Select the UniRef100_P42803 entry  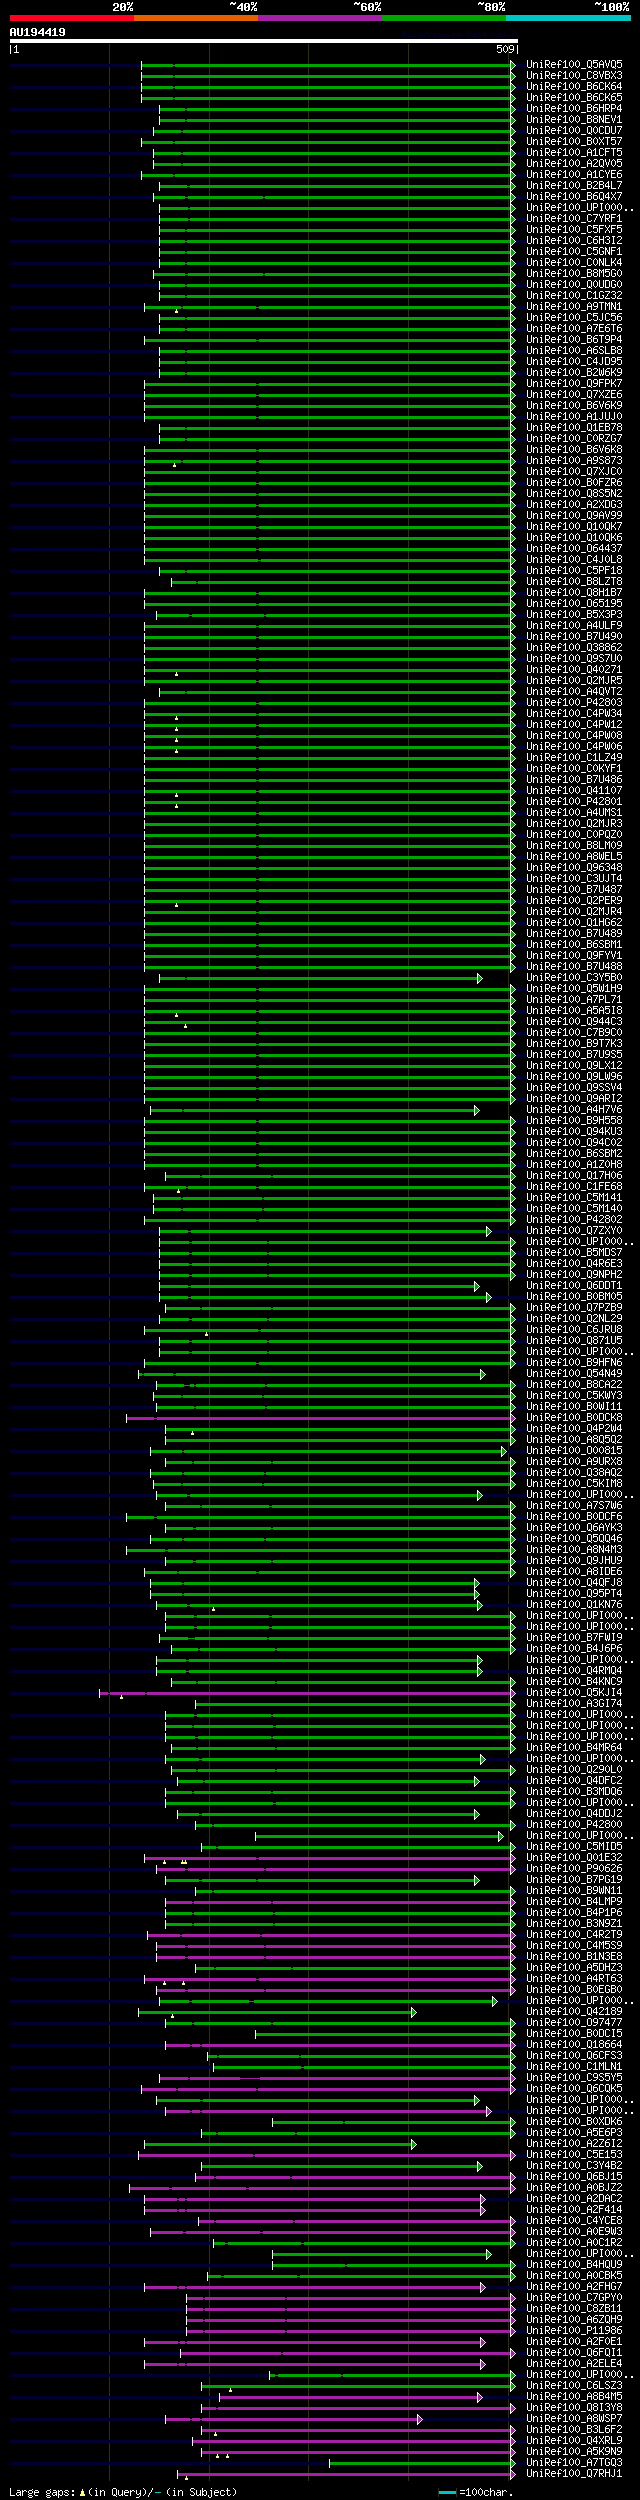point(574,702)
